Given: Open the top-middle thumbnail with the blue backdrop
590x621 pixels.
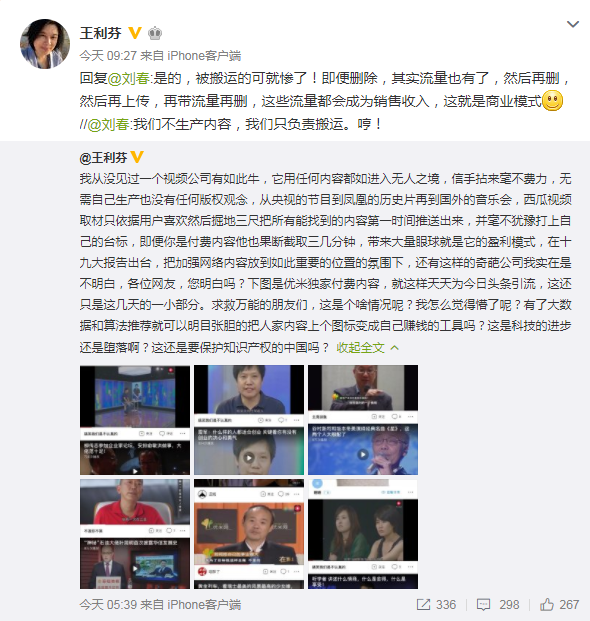Looking at the screenshot, I should pos(249,420).
